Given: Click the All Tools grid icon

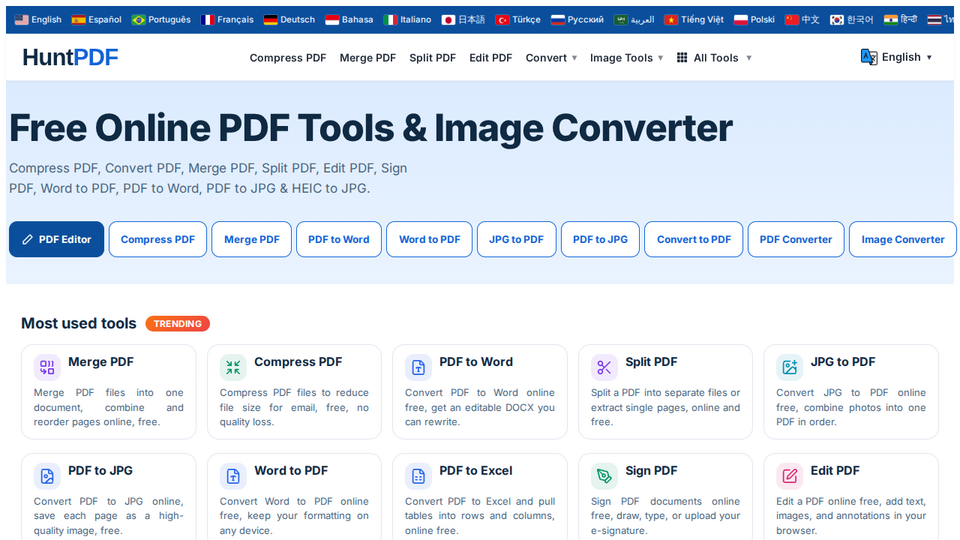Looking at the screenshot, I should 682,58.
